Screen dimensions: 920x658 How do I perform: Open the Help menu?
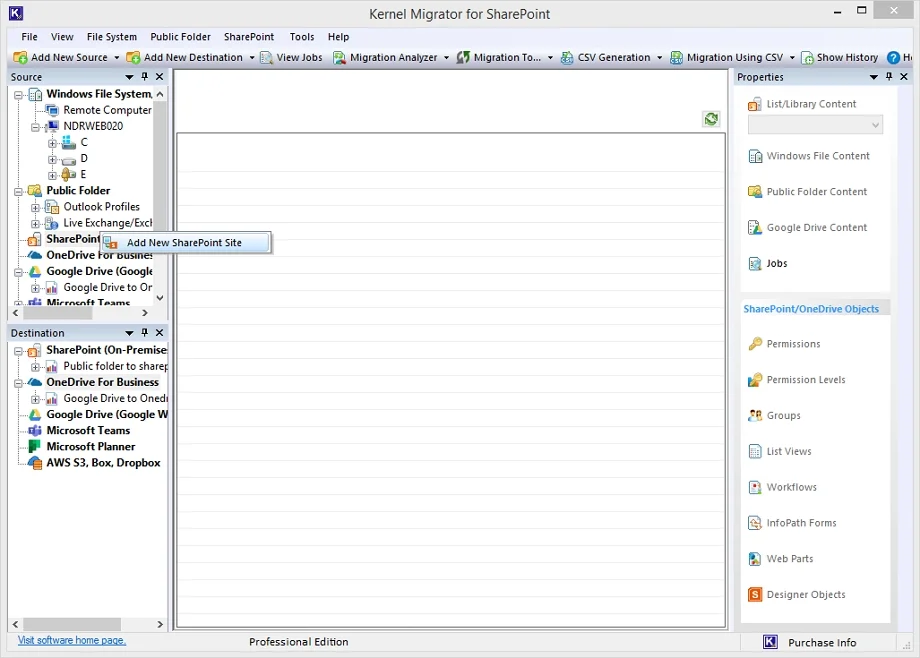[338, 37]
